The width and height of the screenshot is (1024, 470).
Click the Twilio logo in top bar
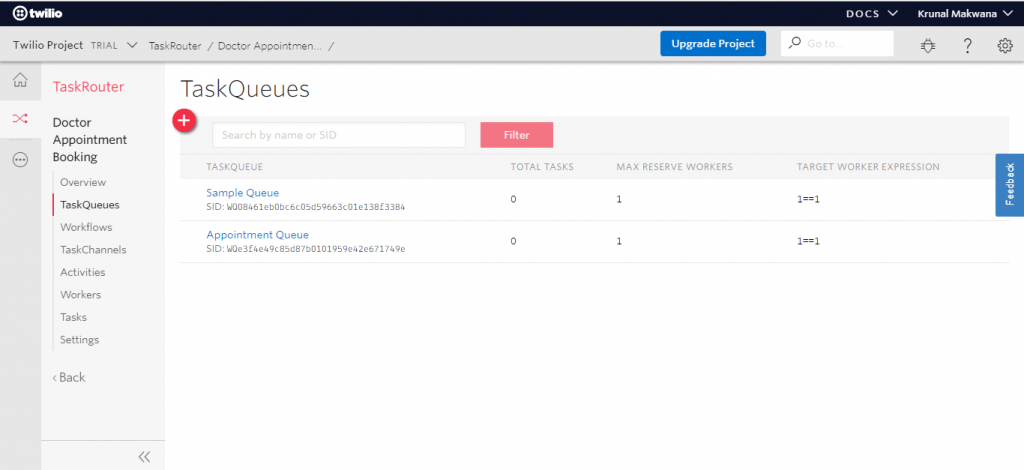[38, 13]
